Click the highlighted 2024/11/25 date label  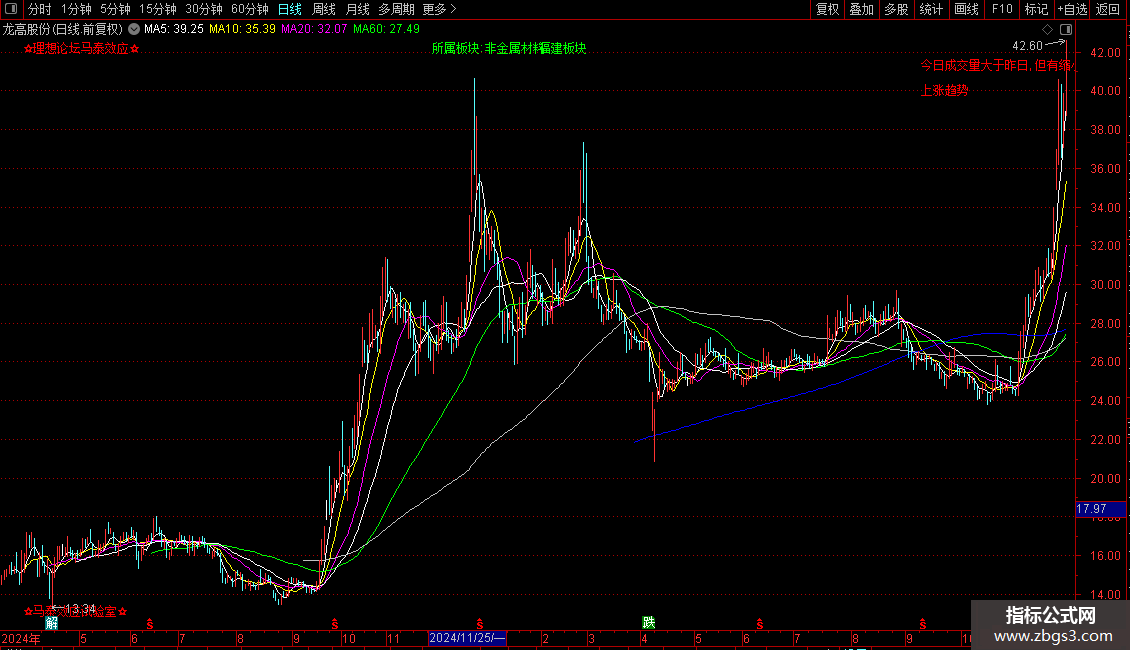(468, 638)
